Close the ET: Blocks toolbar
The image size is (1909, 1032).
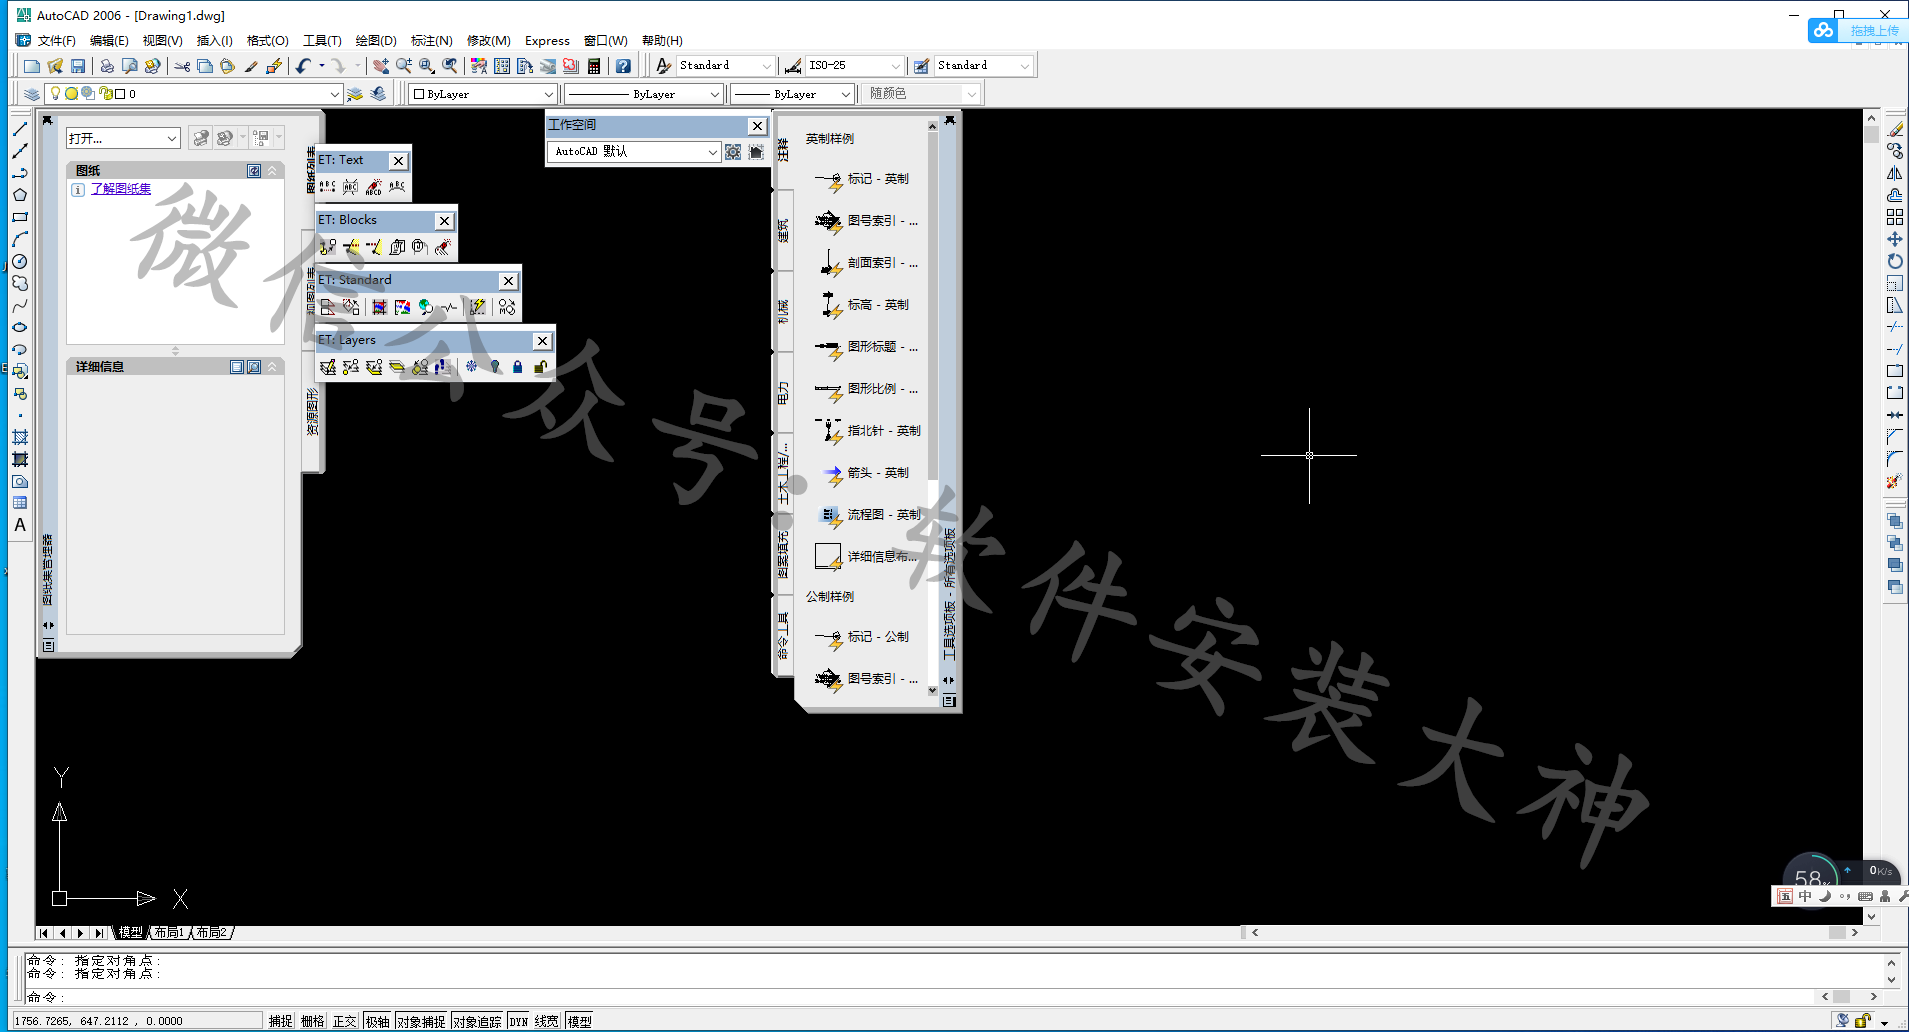(x=444, y=221)
